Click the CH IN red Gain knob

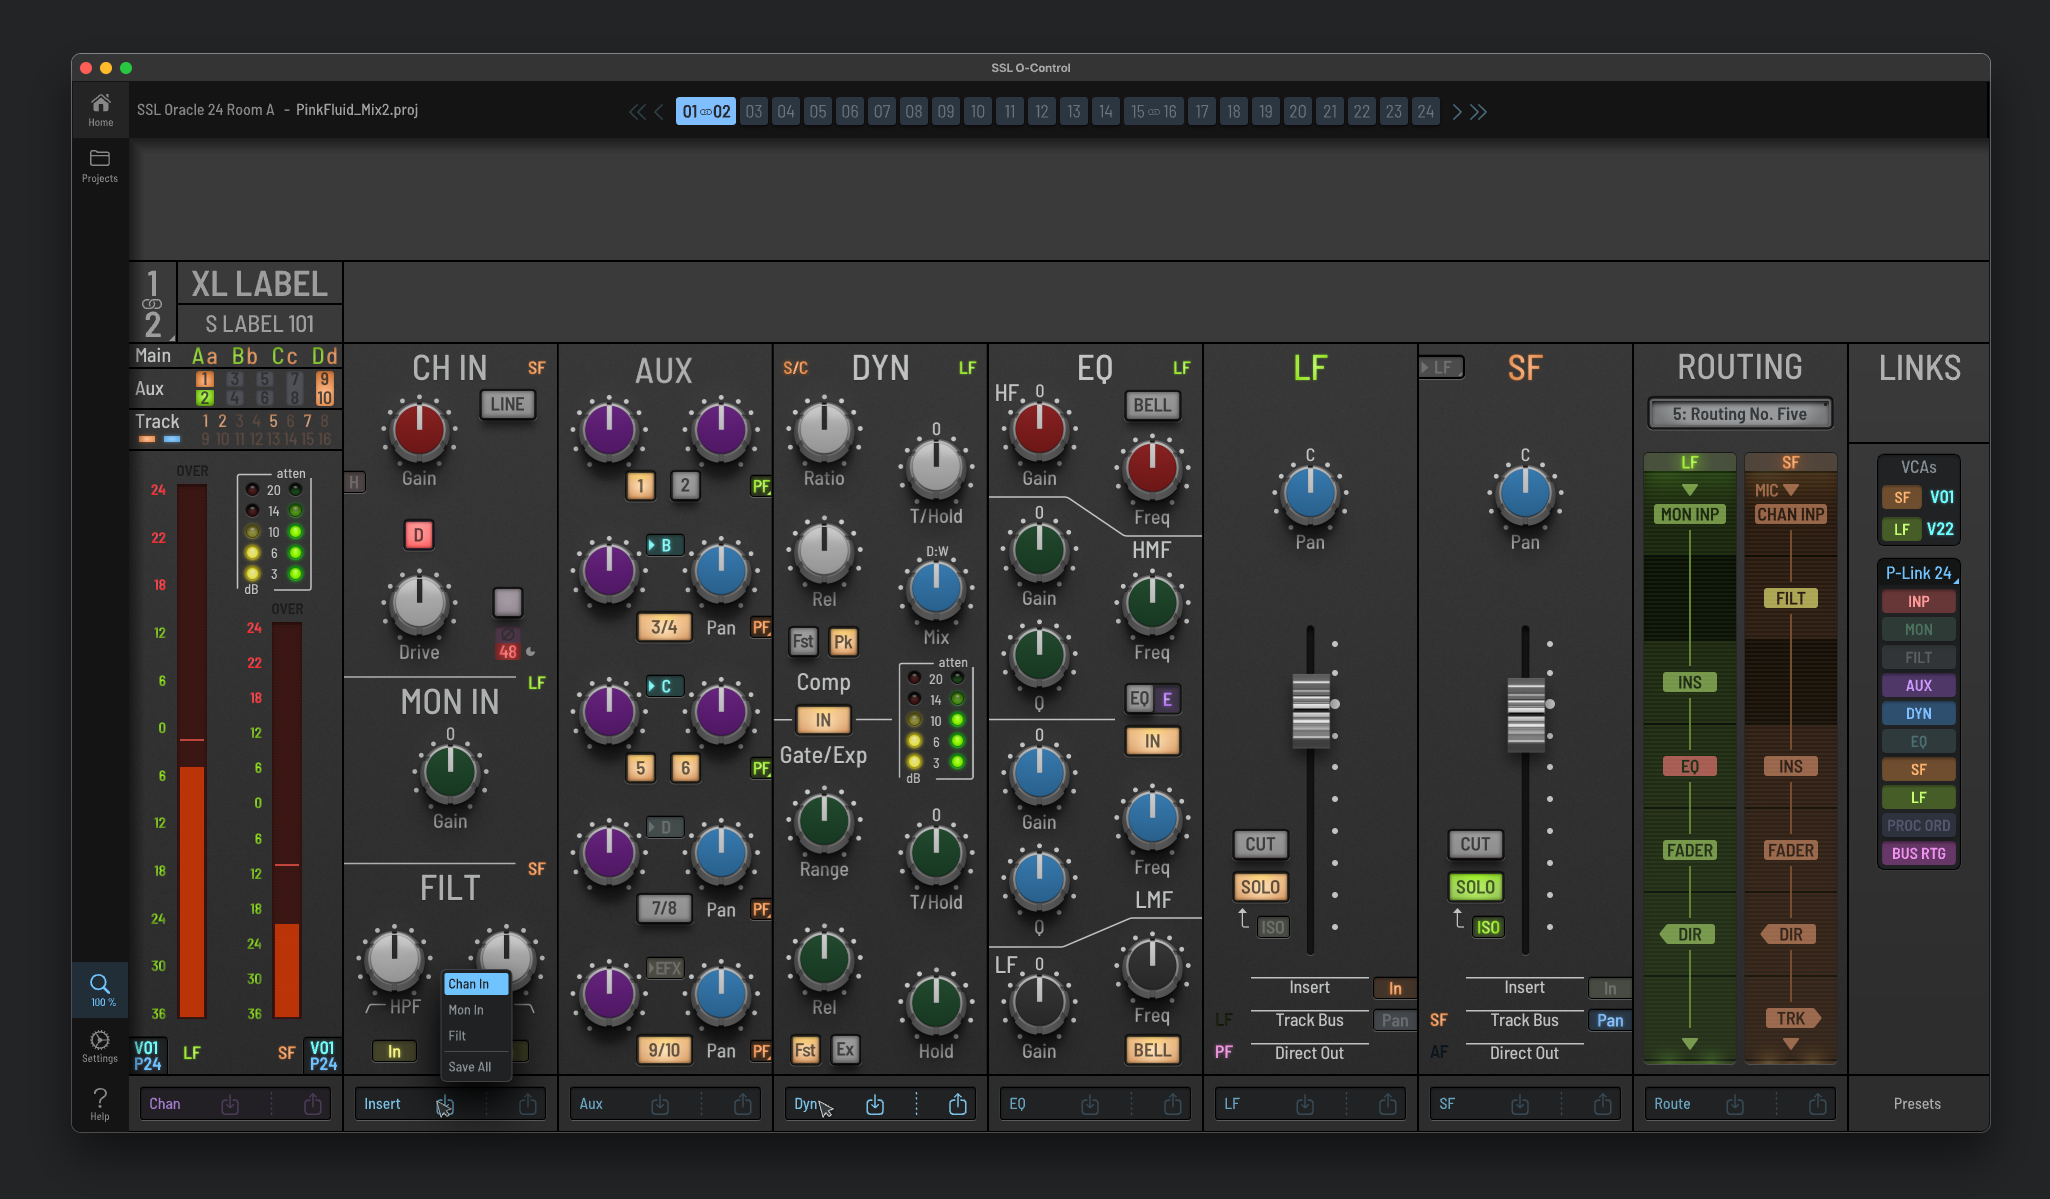coord(419,431)
